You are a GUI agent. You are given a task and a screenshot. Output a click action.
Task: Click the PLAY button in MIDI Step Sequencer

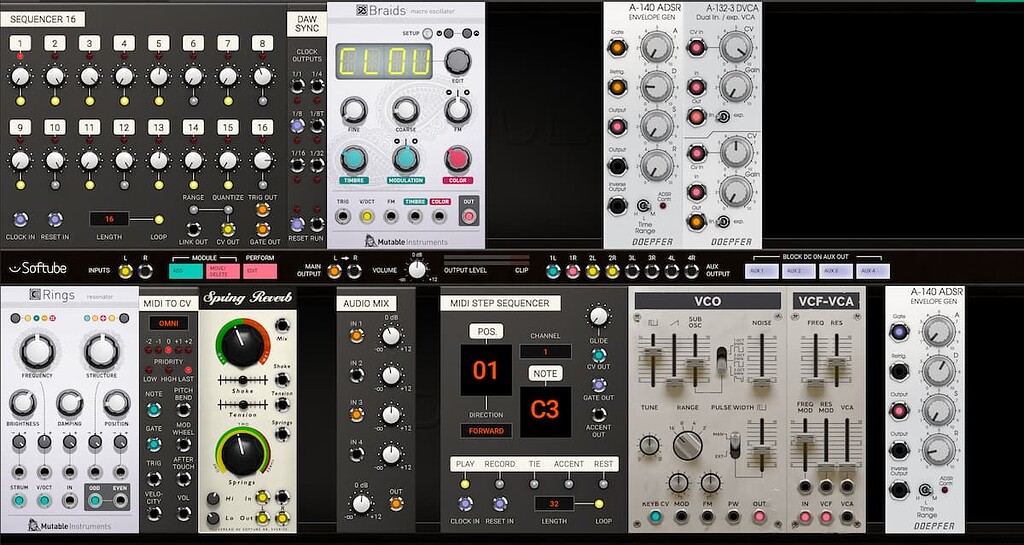coord(465,484)
